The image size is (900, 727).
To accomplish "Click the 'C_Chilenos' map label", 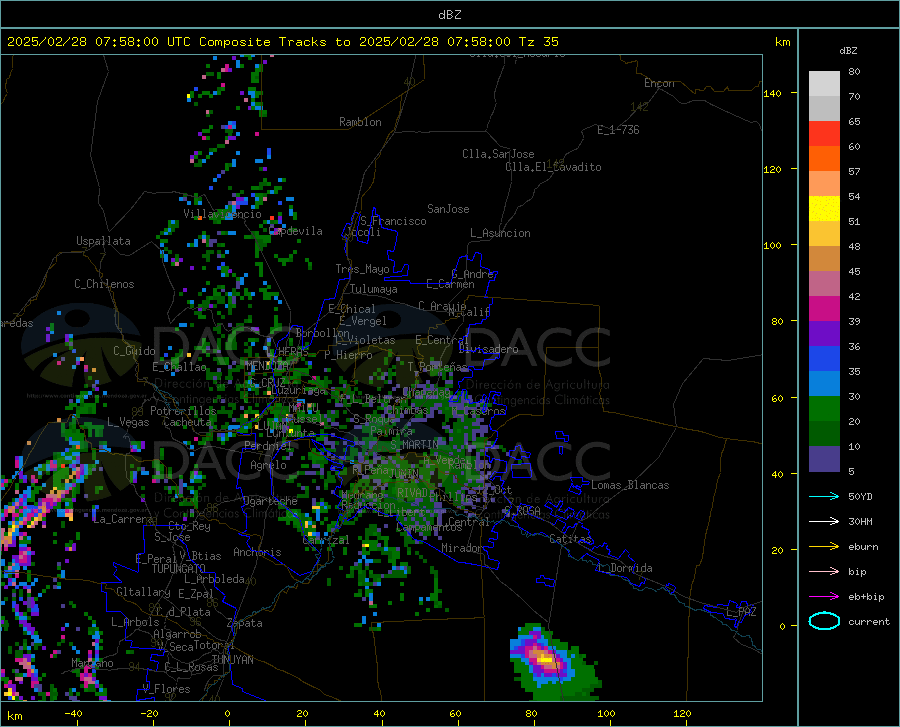I will (x=104, y=284).
